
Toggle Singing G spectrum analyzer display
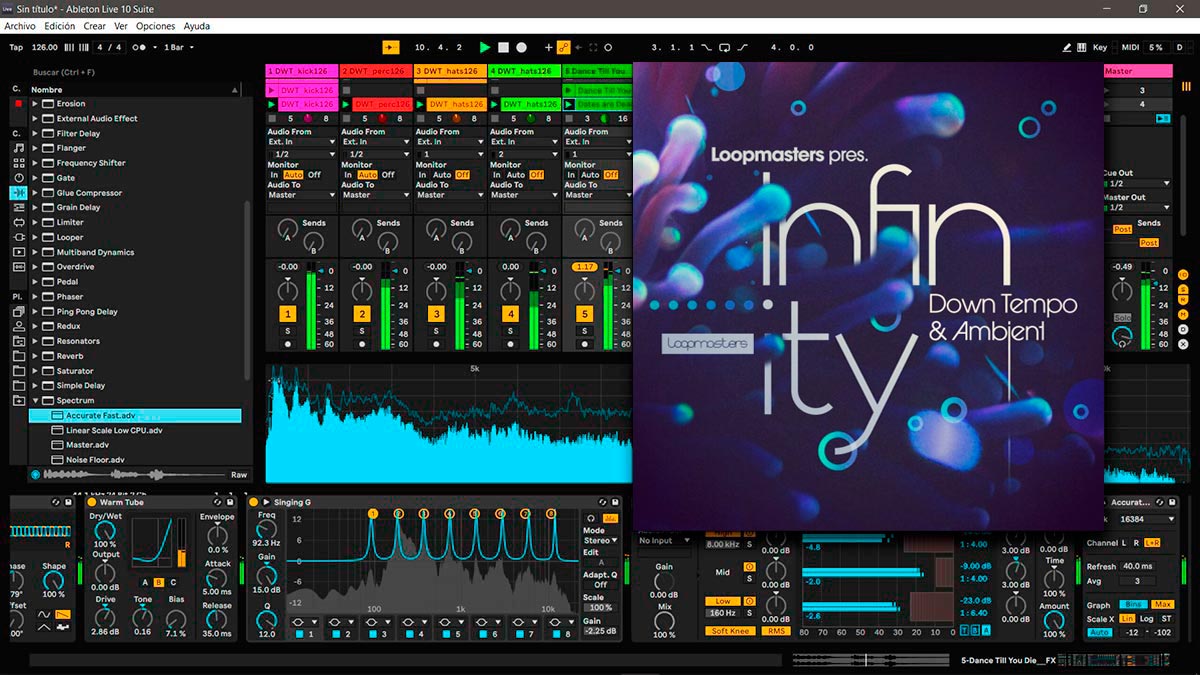(610, 517)
